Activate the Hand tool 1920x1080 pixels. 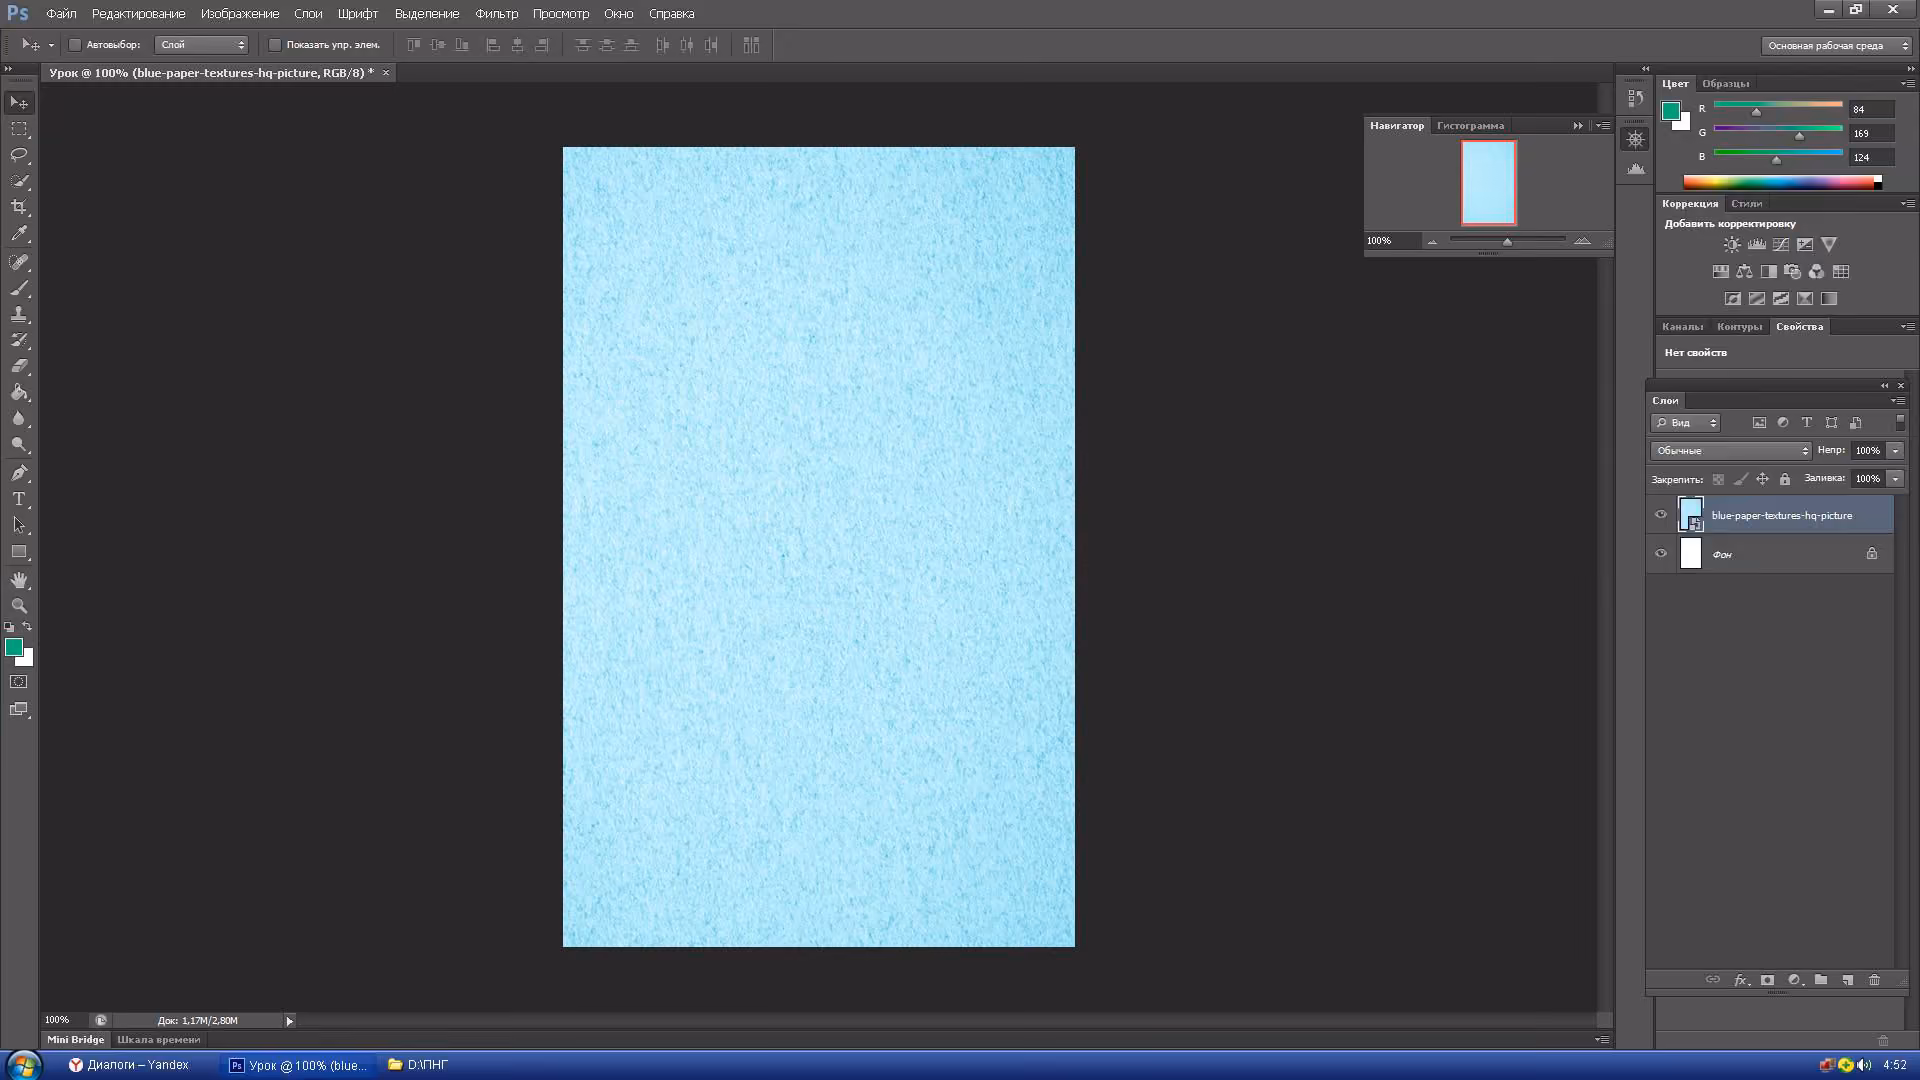(19, 580)
